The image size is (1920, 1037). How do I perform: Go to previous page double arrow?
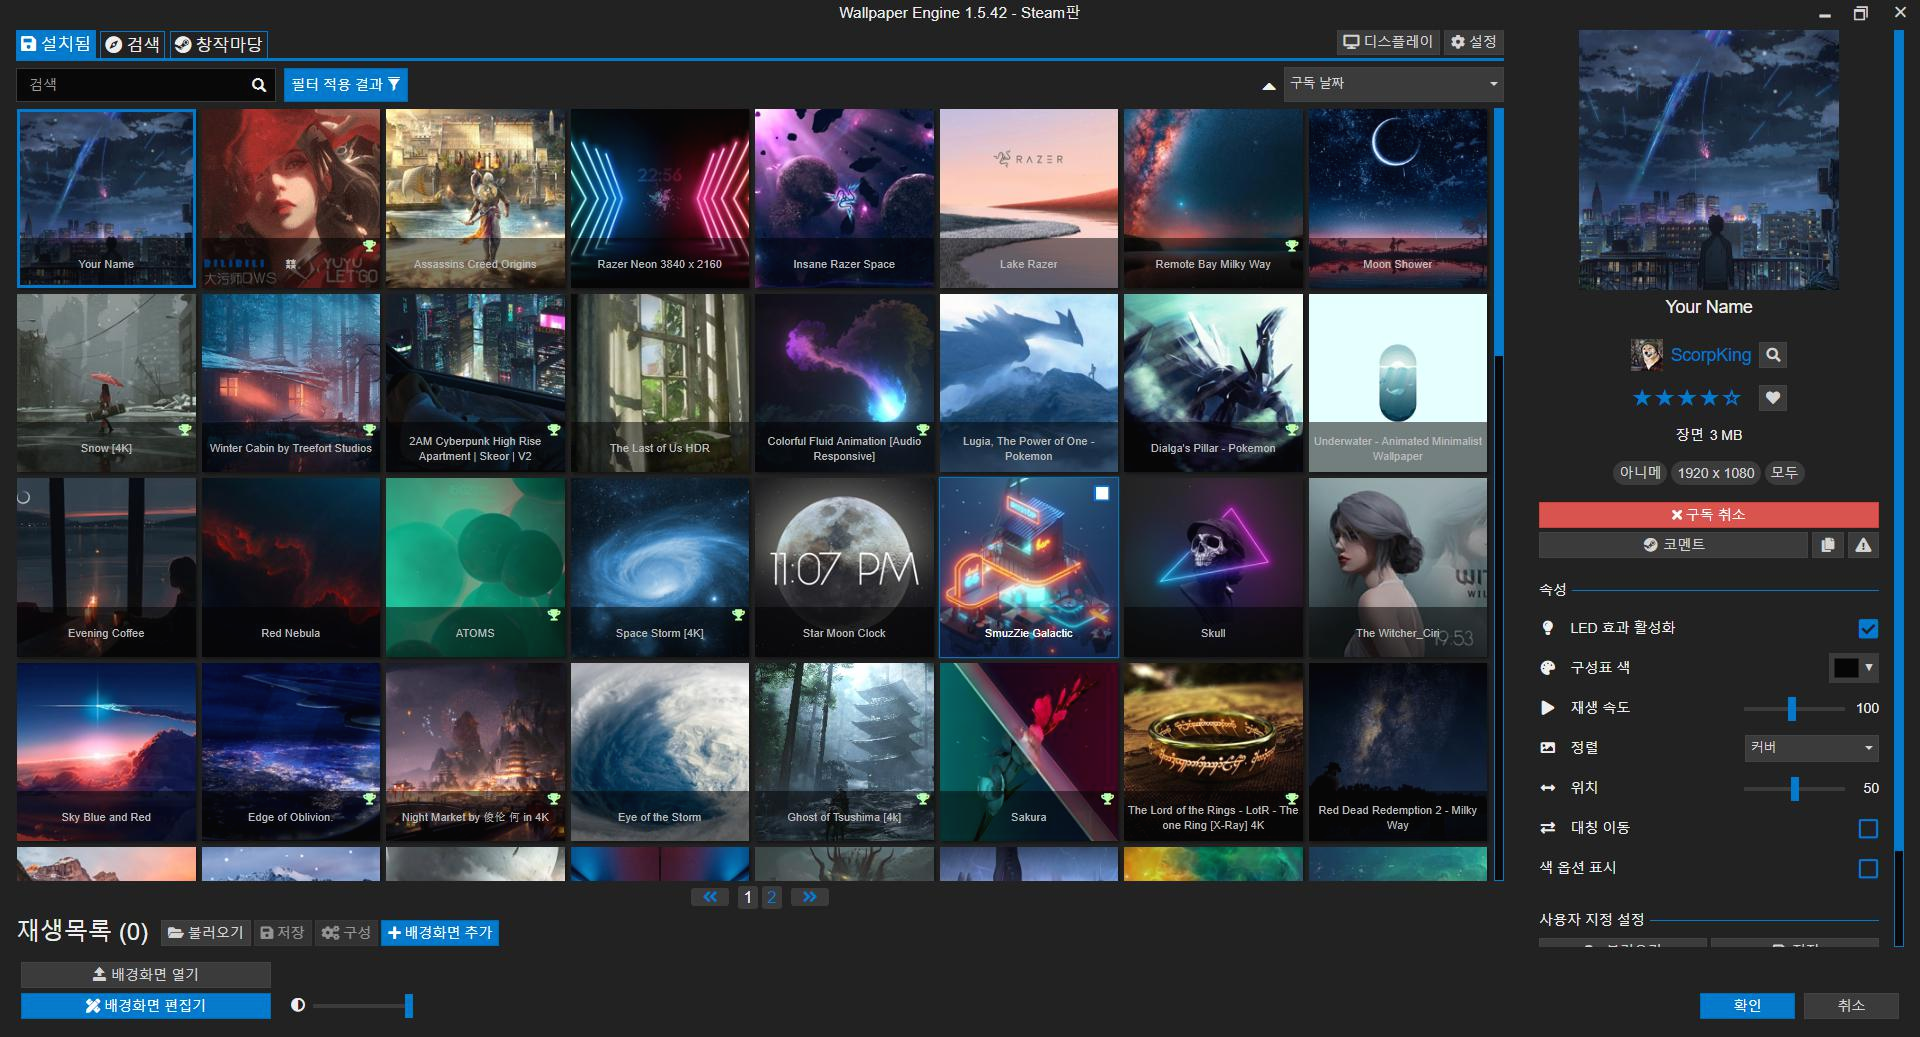coord(710,897)
